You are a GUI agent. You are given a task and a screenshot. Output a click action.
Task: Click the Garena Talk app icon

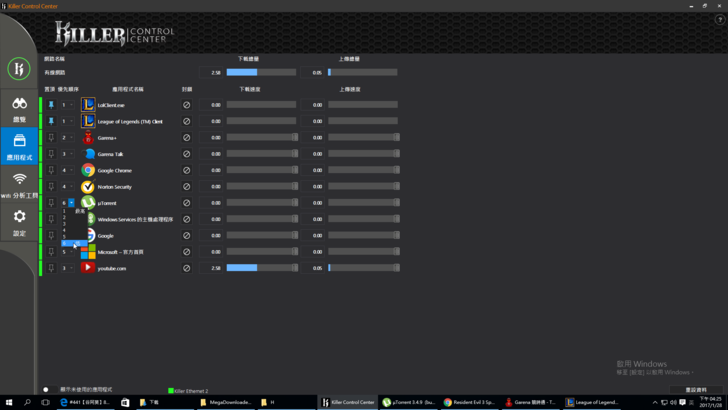[88, 154]
